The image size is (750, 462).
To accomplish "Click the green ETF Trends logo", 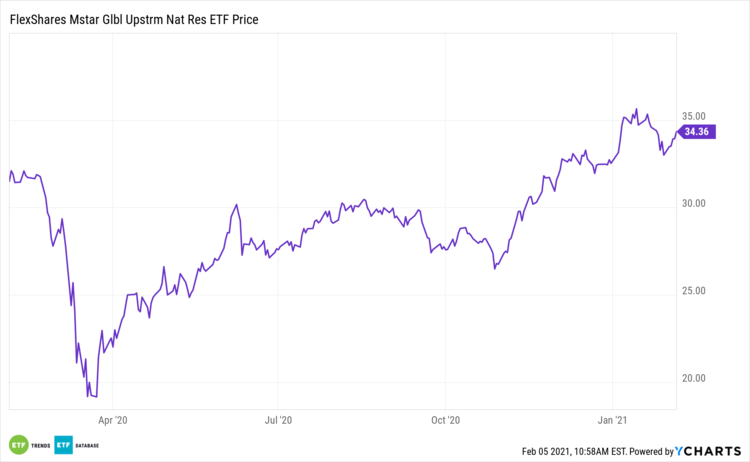I will click(x=17, y=444).
